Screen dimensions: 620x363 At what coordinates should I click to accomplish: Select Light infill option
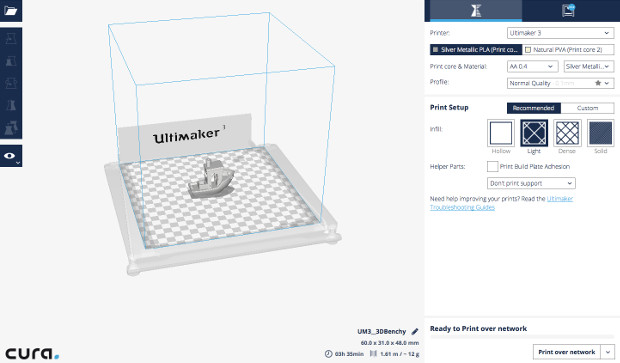534,133
